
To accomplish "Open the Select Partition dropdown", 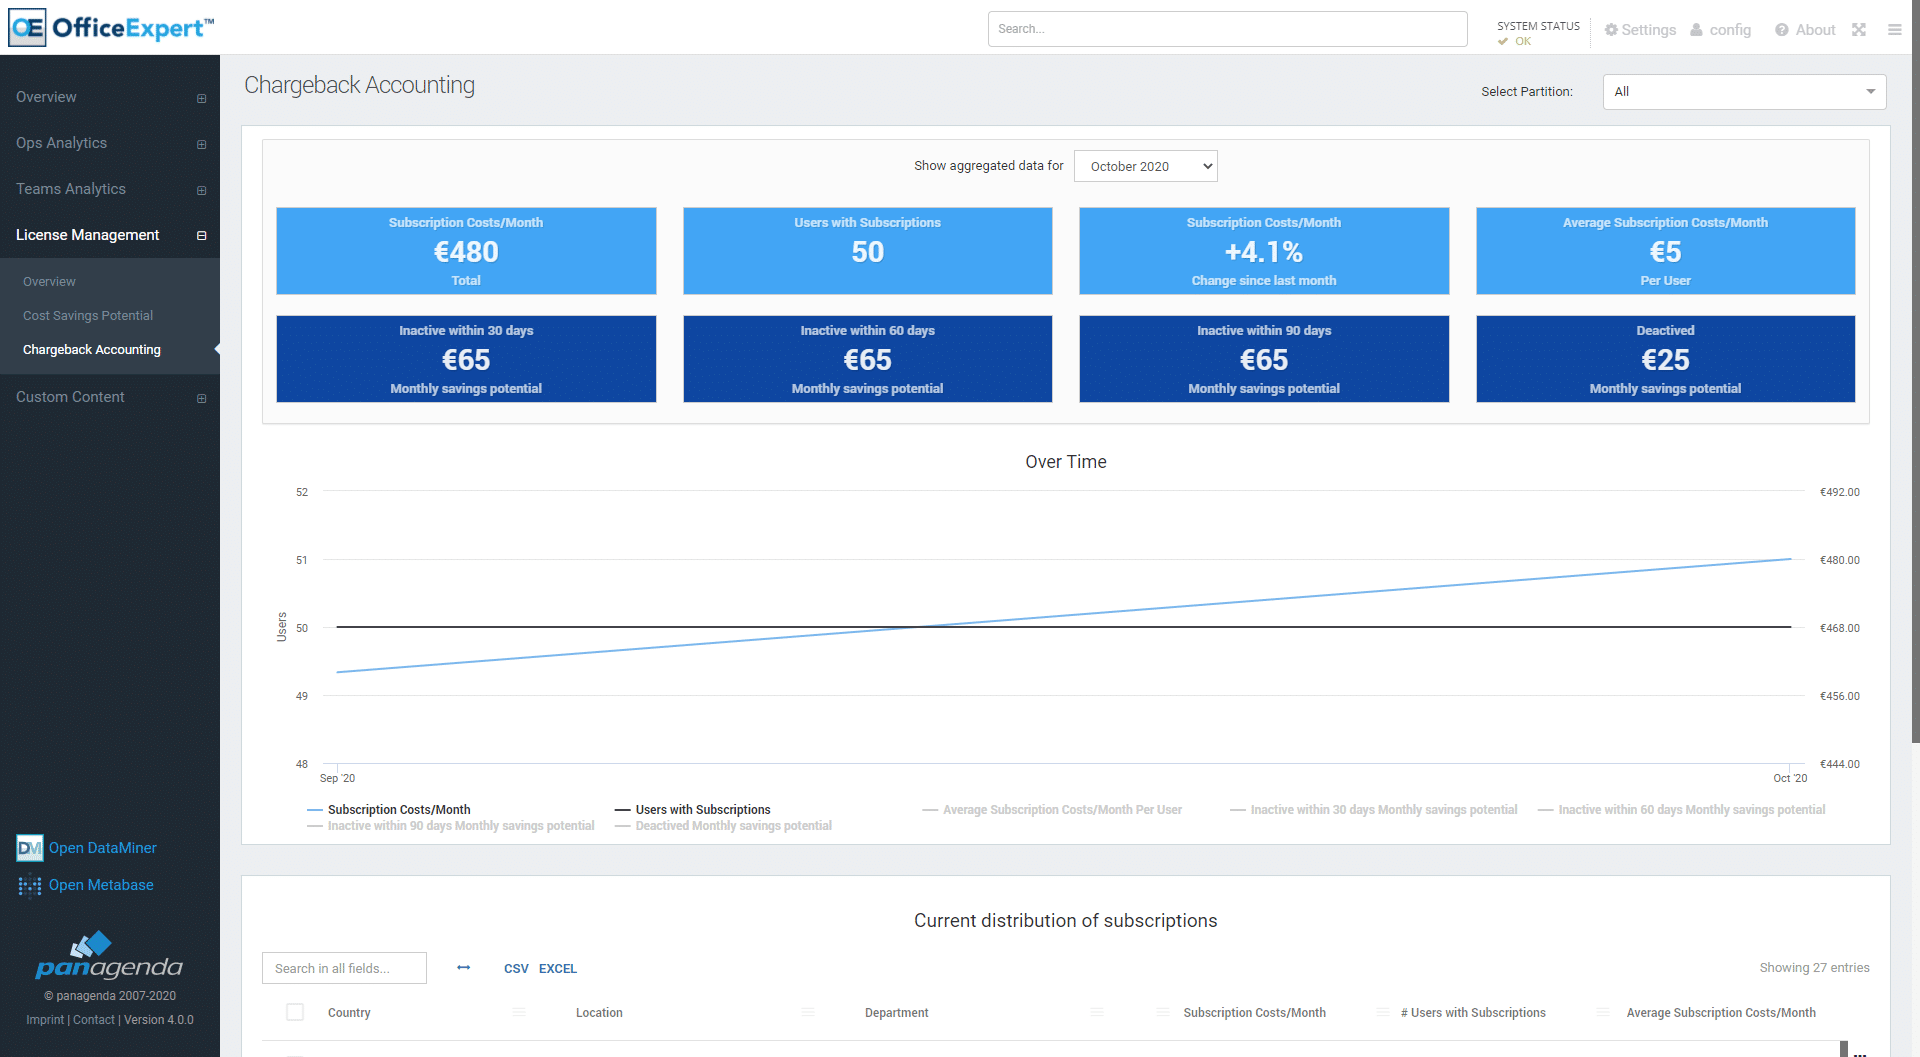I will click(1744, 92).
